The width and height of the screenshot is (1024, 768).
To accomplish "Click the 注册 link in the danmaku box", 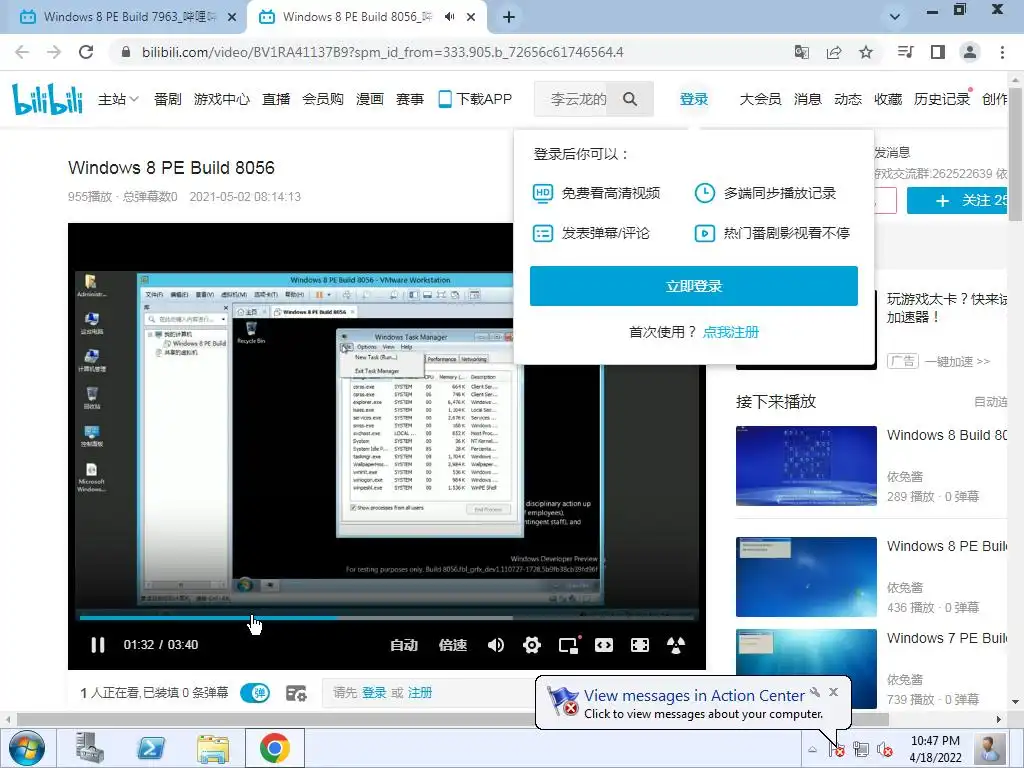I will pyautogui.click(x=420, y=693).
